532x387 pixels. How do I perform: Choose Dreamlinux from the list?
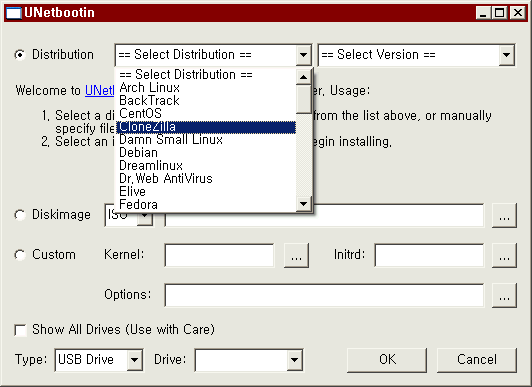[x=206, y=166]
